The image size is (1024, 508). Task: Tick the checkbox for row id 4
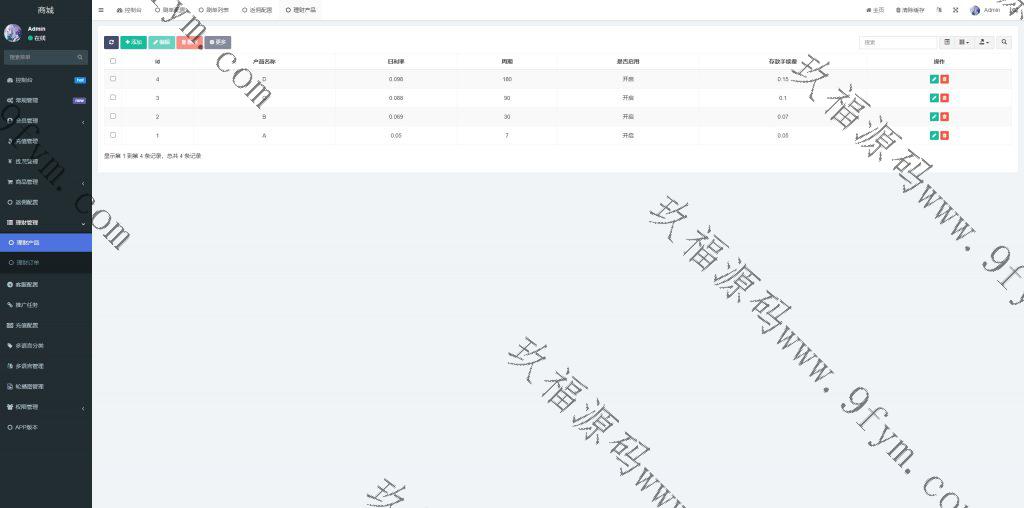pyautogui.click(x=113, y=78)
